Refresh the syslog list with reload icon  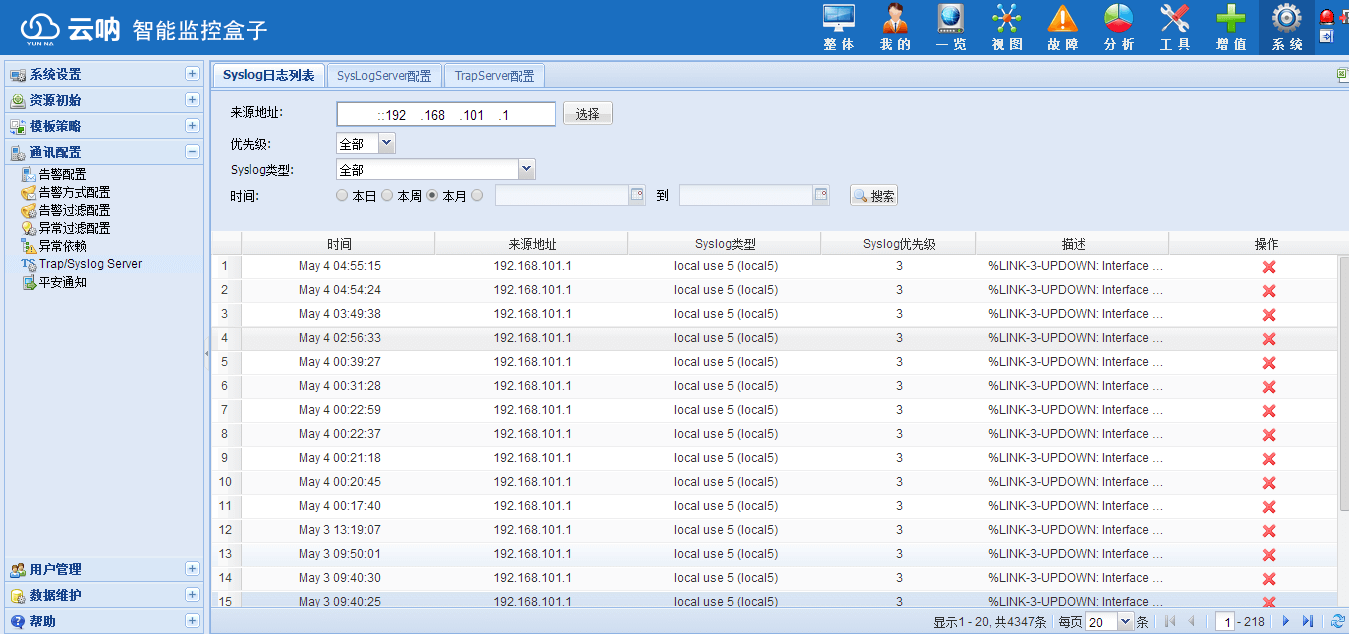1337,622
